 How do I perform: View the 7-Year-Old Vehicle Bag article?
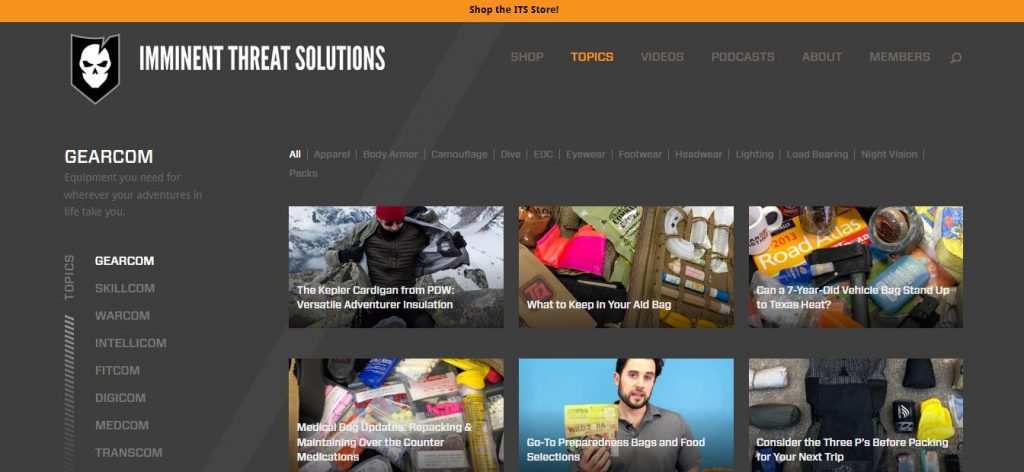coord(856,267)
